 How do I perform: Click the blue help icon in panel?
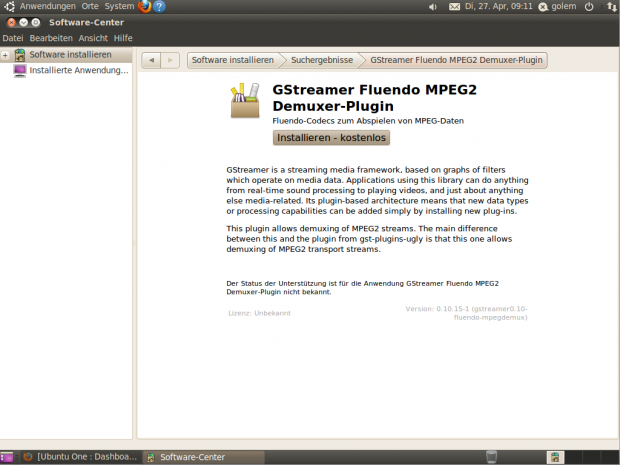[160, 6]
